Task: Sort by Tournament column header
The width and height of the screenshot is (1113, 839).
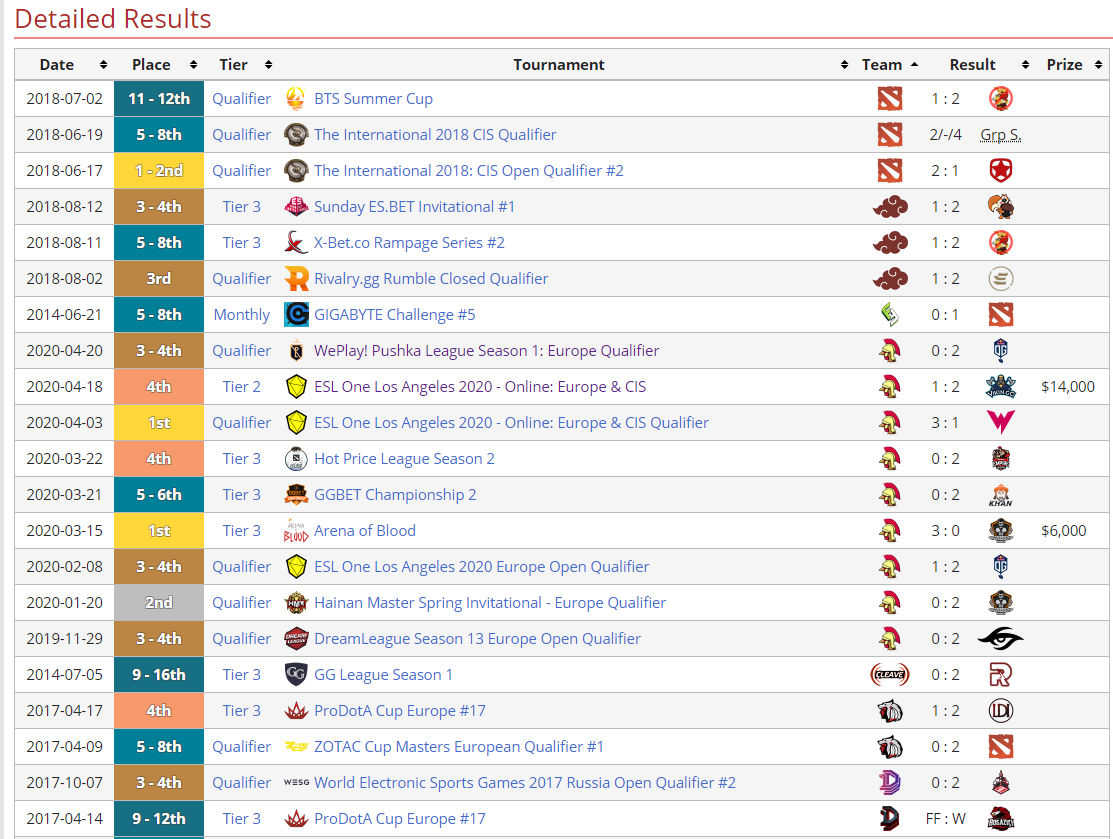Action: (x=559, y=65)
